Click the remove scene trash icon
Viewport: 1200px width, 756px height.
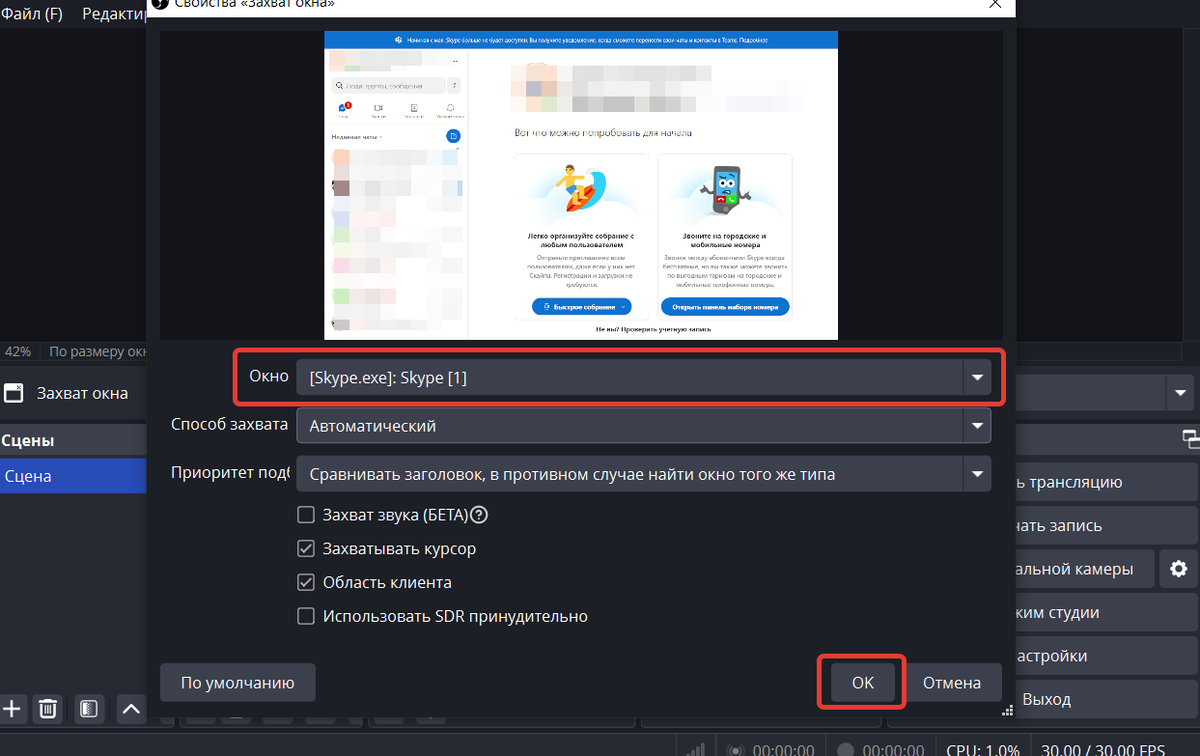[x=47, y=709]
